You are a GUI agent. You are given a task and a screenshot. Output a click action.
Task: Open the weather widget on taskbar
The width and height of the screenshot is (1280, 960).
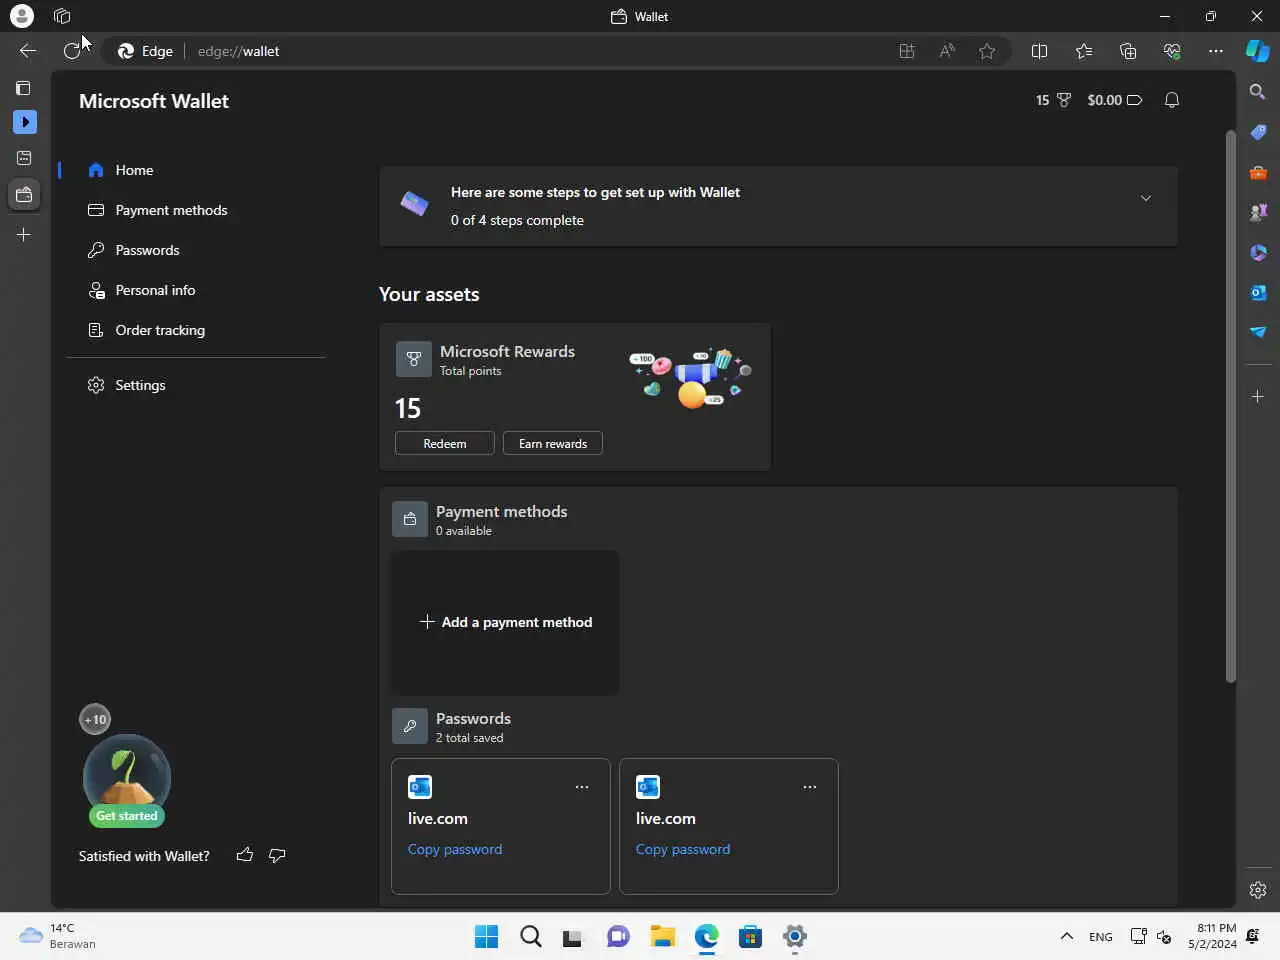click(58, 936)
